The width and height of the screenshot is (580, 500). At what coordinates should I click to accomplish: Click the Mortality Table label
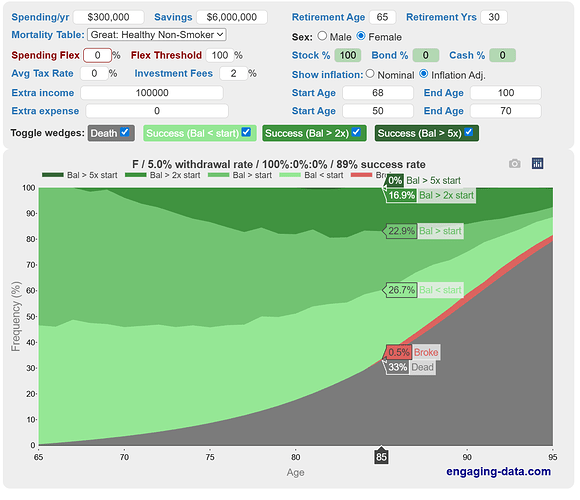tap(48, 35)
